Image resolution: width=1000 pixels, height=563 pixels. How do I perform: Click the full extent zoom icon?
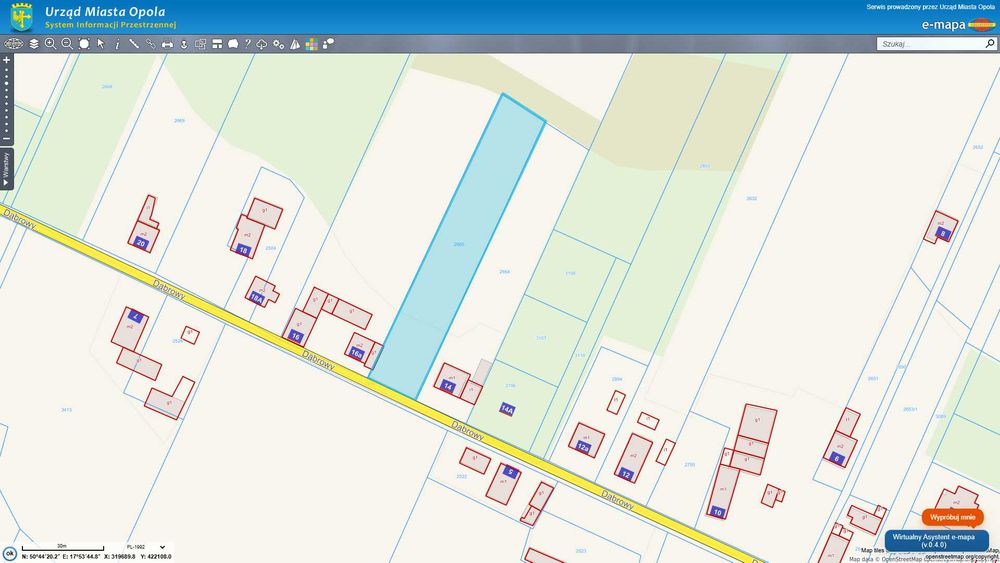(x=84, y=44)
